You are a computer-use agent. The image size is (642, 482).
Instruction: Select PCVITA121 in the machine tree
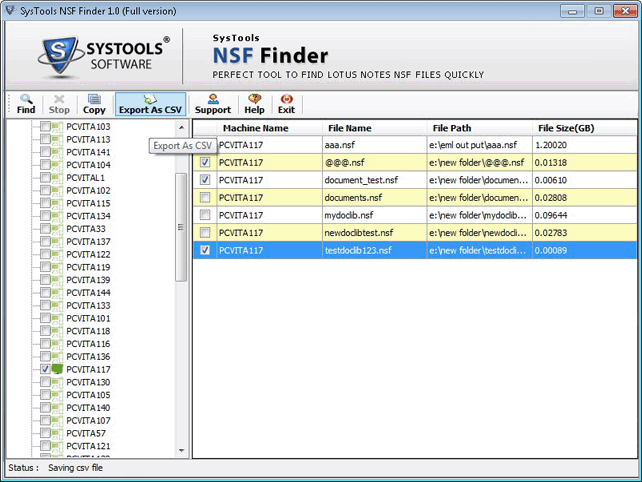click(88, 446)
